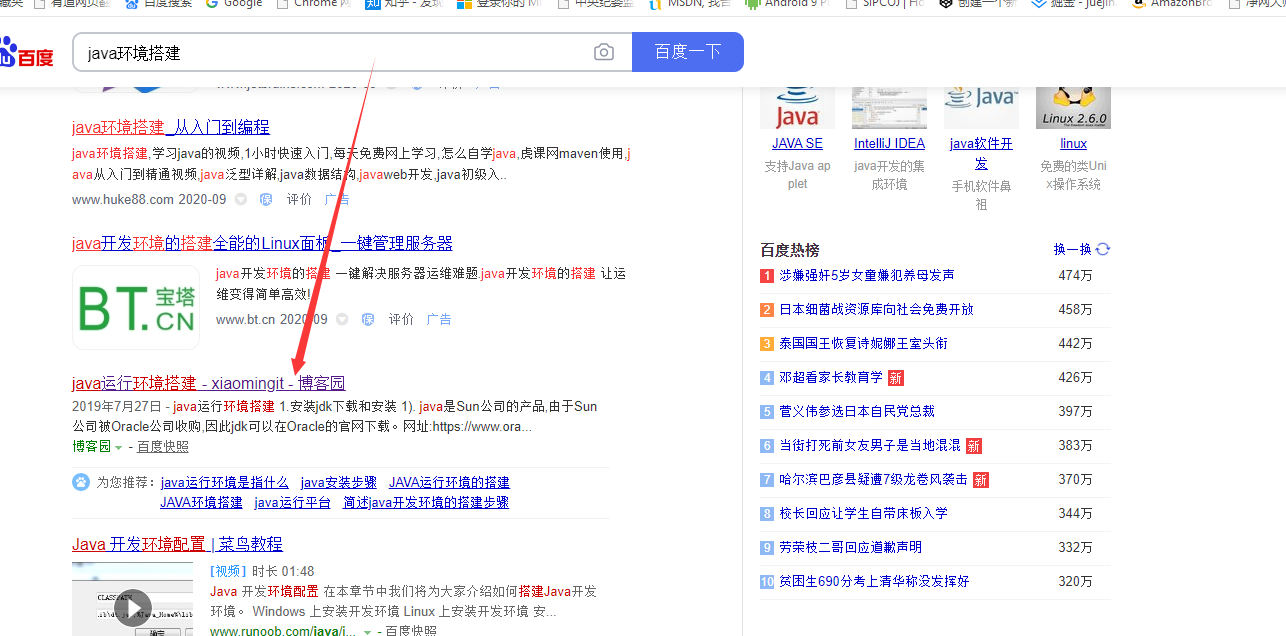This screenshot has width=1286, height=636.
Task: Click the 换一换 refresh icon
Action: click(1103, 249)
